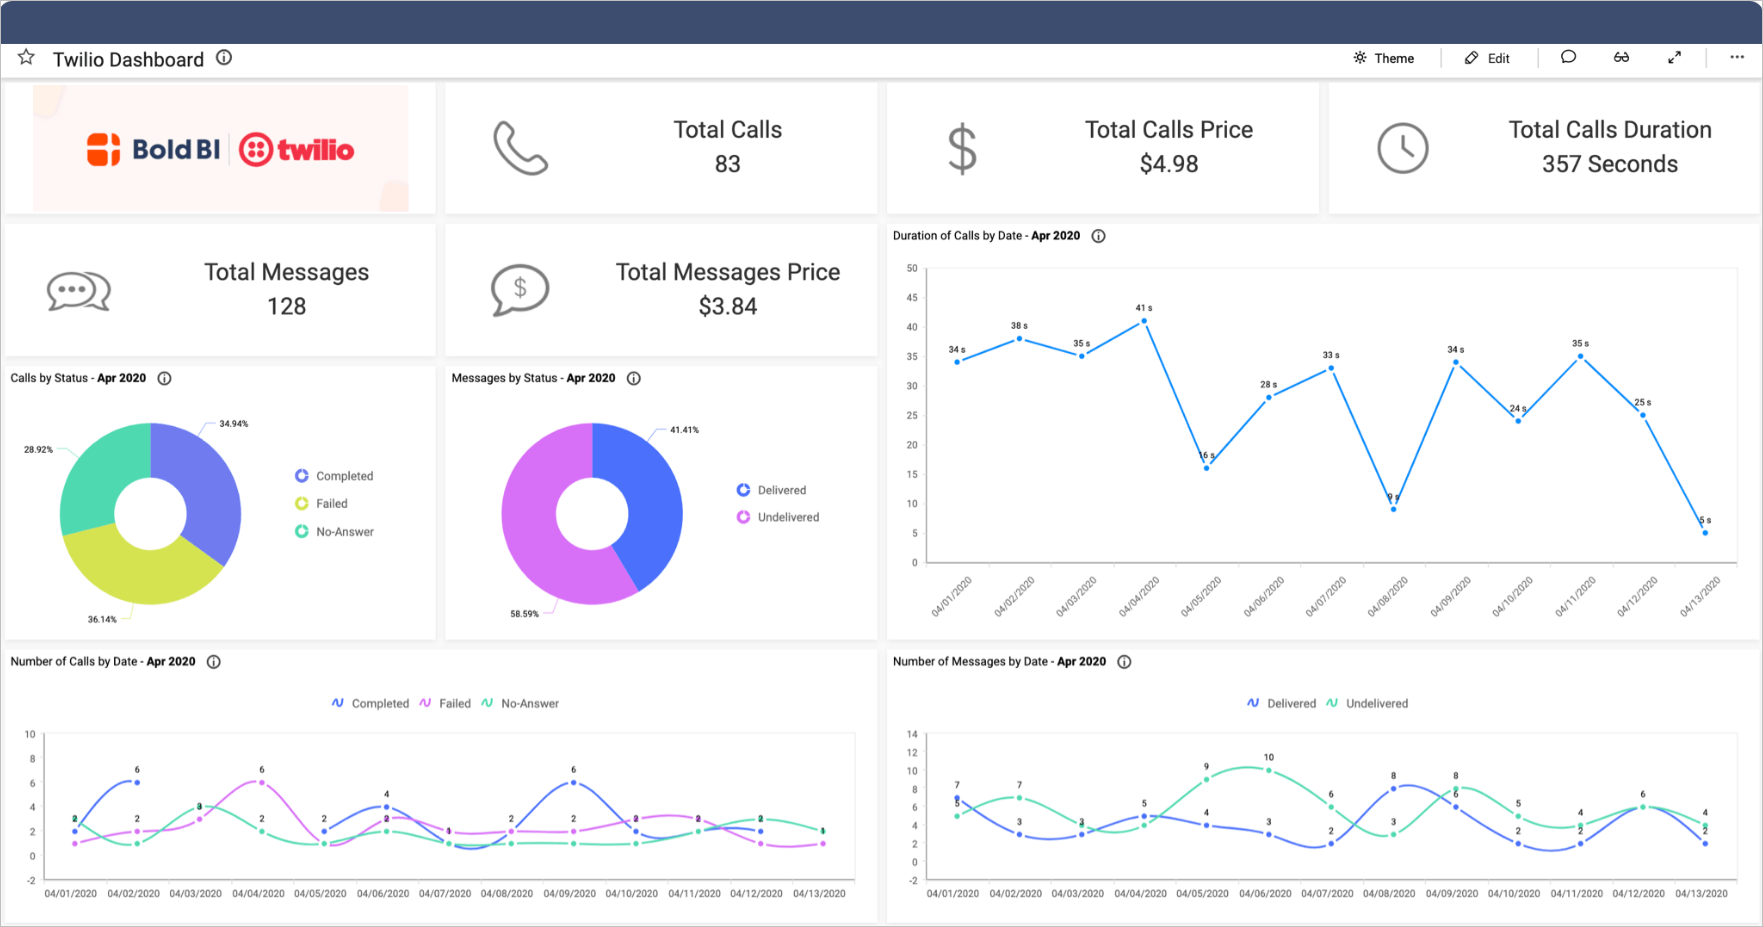
Task: Toggle Completed legend in Calls by Status pie
Action: (334, 476)
